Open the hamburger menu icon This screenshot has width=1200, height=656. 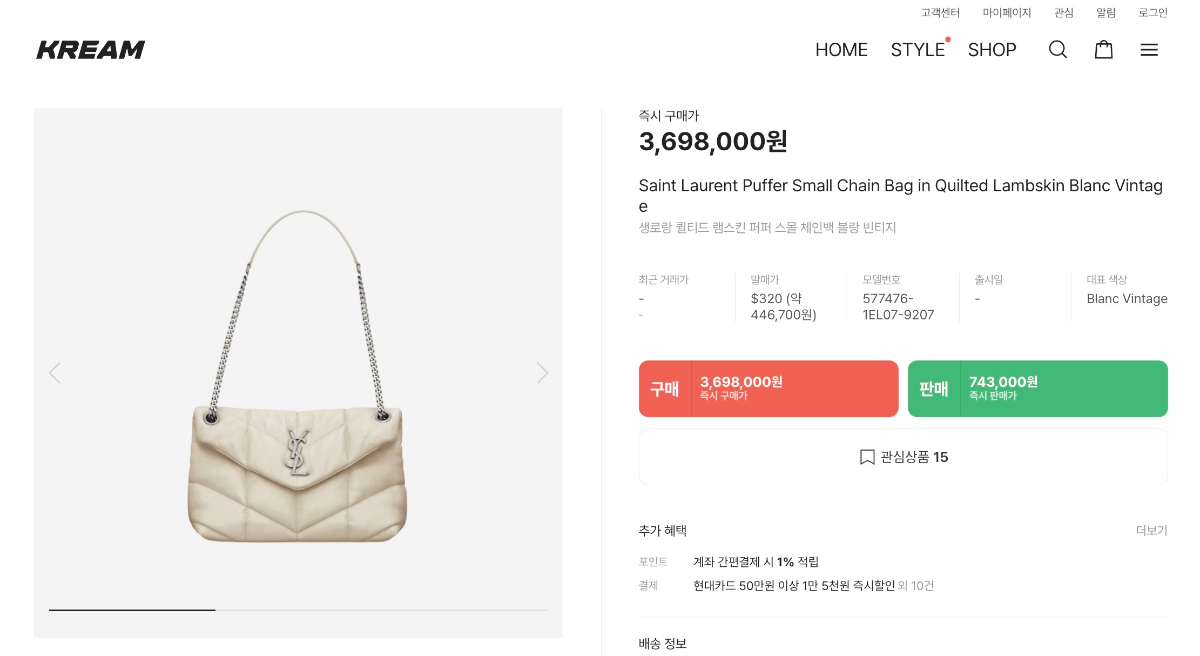1149,50
